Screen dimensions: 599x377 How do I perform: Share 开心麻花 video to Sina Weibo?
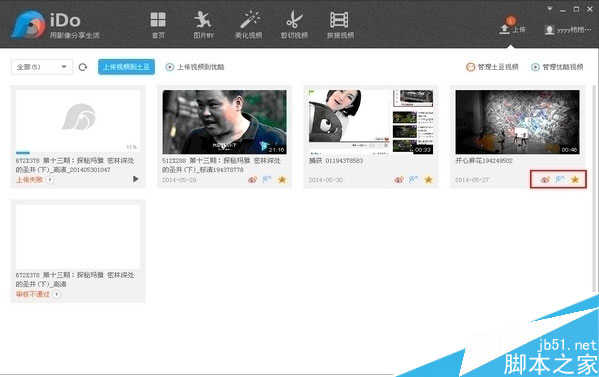tap(545, 180)
